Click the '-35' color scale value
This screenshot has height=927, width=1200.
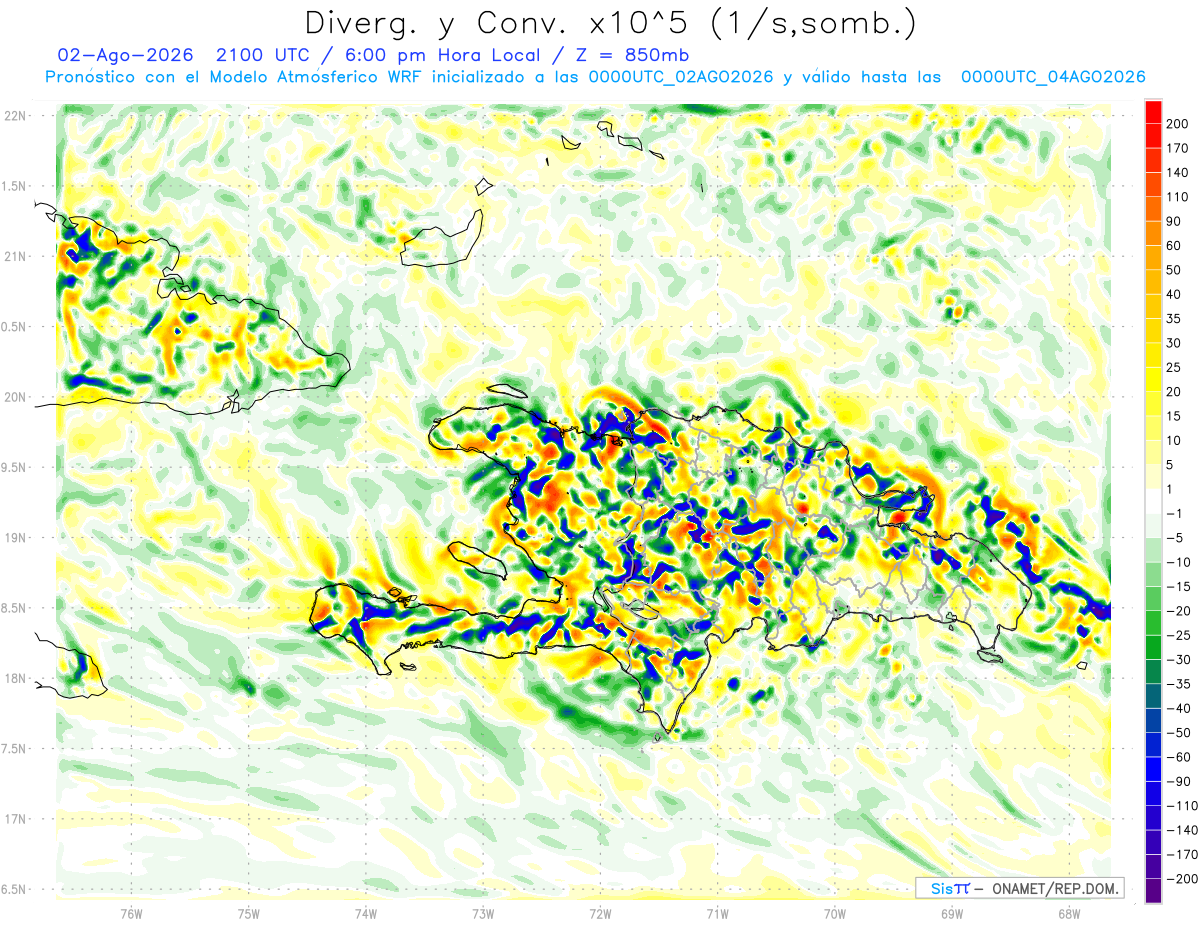1180,684
